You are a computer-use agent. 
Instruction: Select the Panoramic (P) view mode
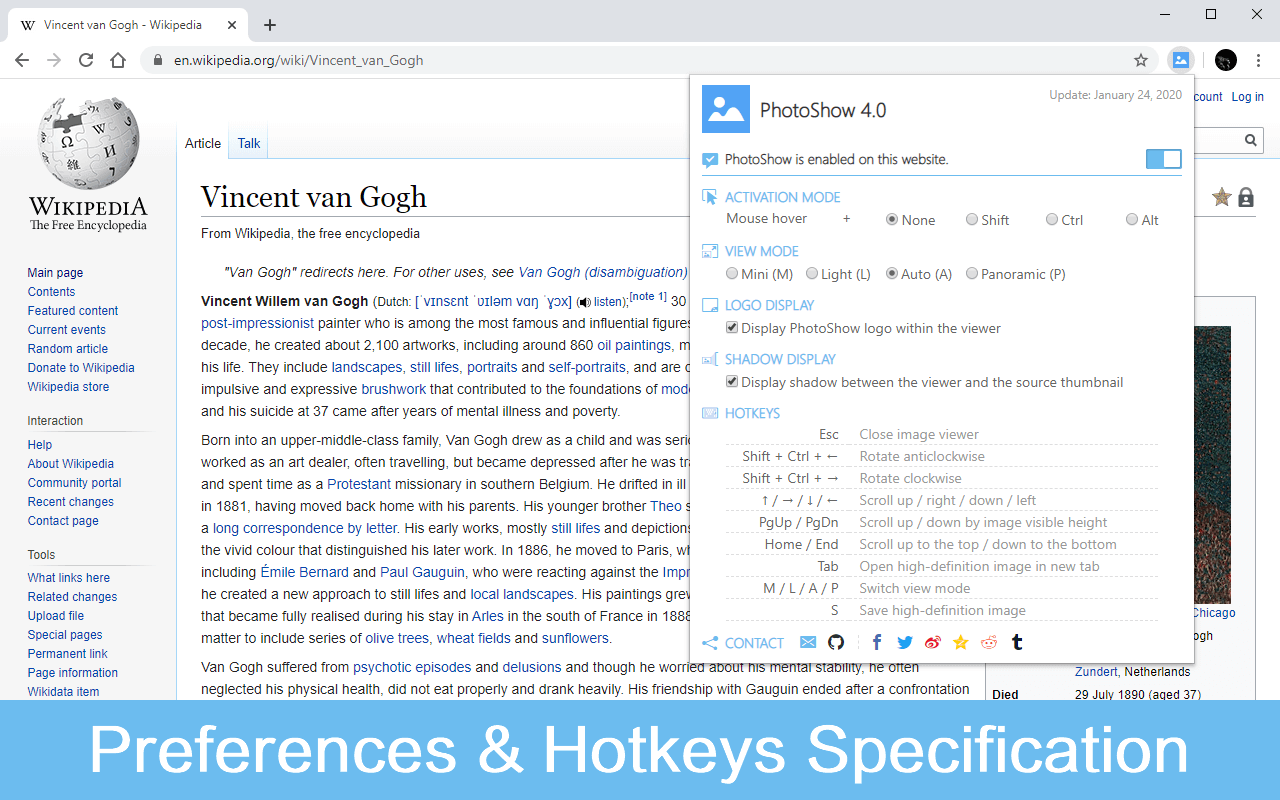972,274
